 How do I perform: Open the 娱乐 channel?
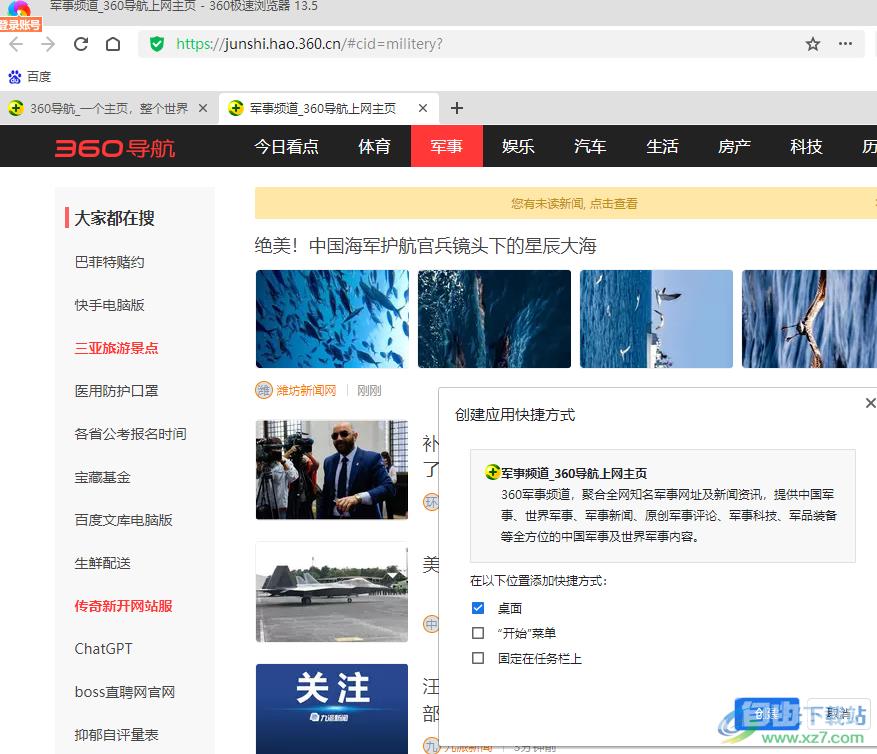(x=518, y=147)
